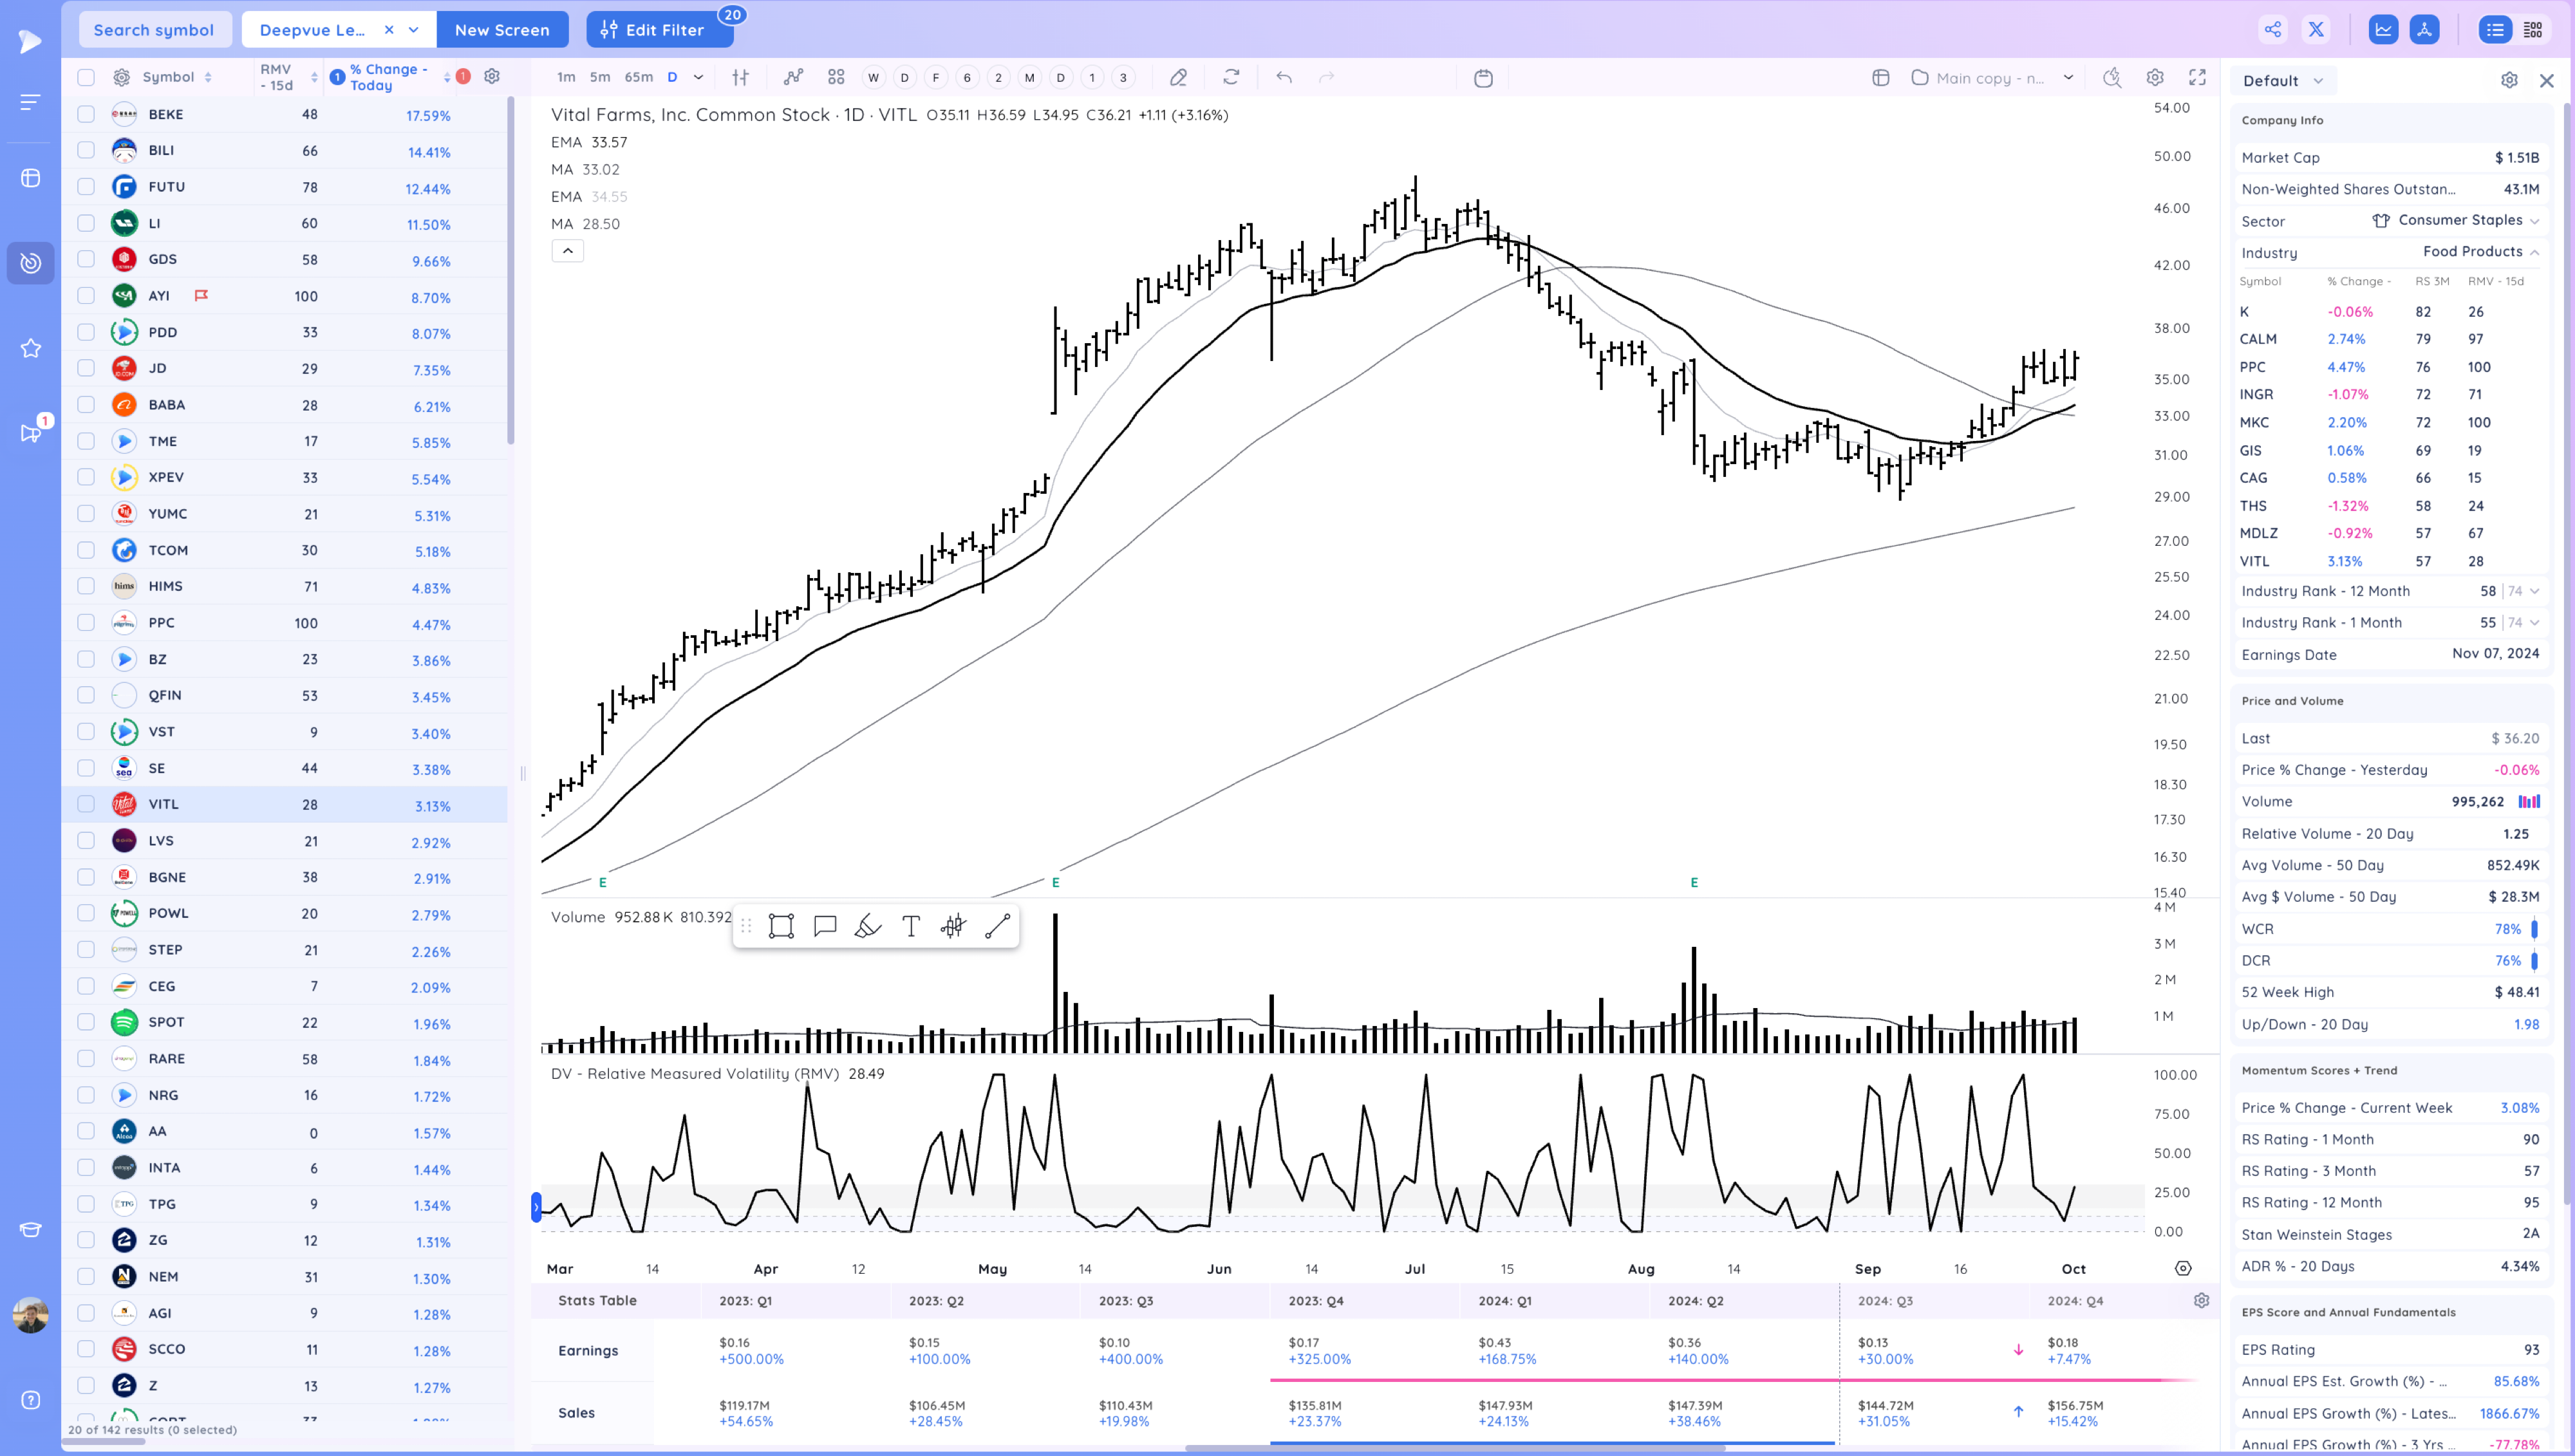The height and width of the screenshot is (1456, 2575).
Task: Switch to the 65m timeframe
Action: [638, 77]
